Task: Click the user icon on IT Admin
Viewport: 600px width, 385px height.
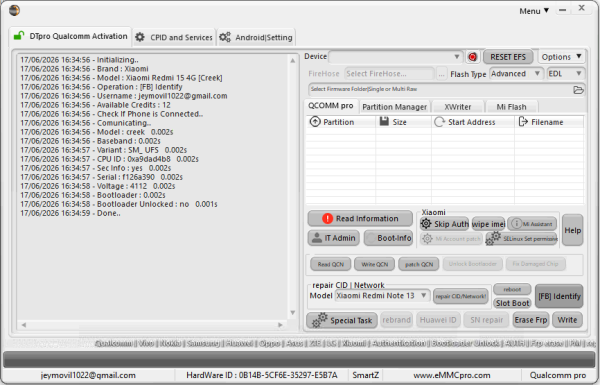Action: 317,238
